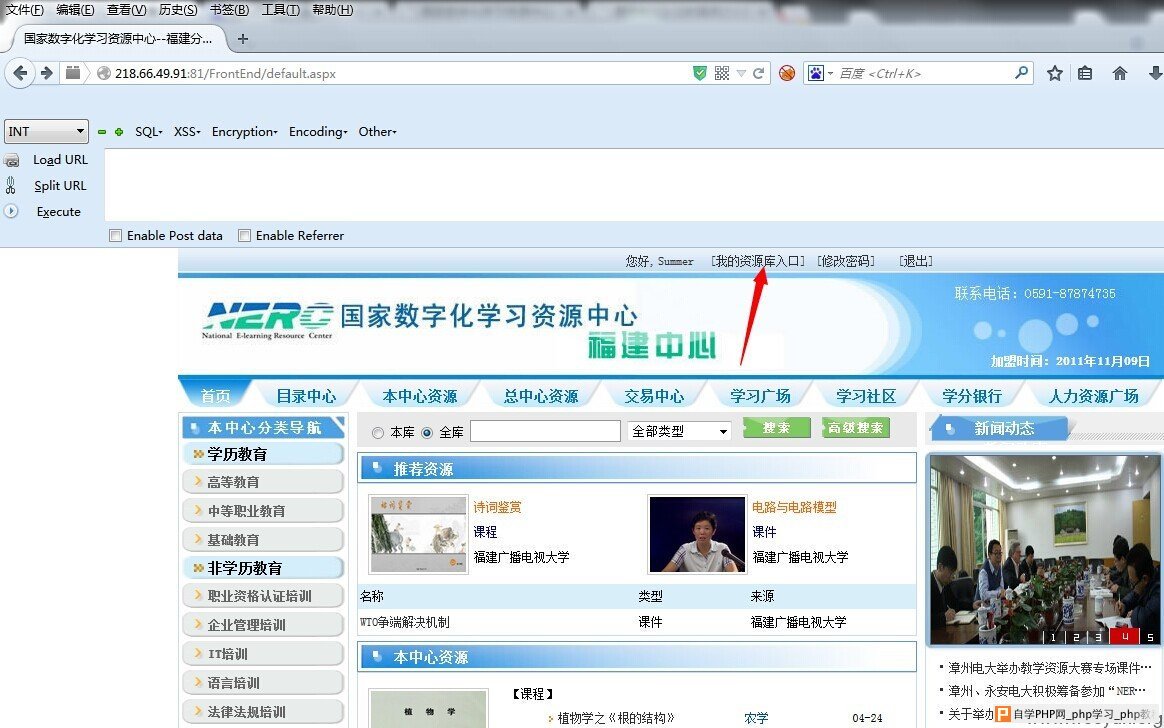Click in the site search text field

tap(546, 431)
